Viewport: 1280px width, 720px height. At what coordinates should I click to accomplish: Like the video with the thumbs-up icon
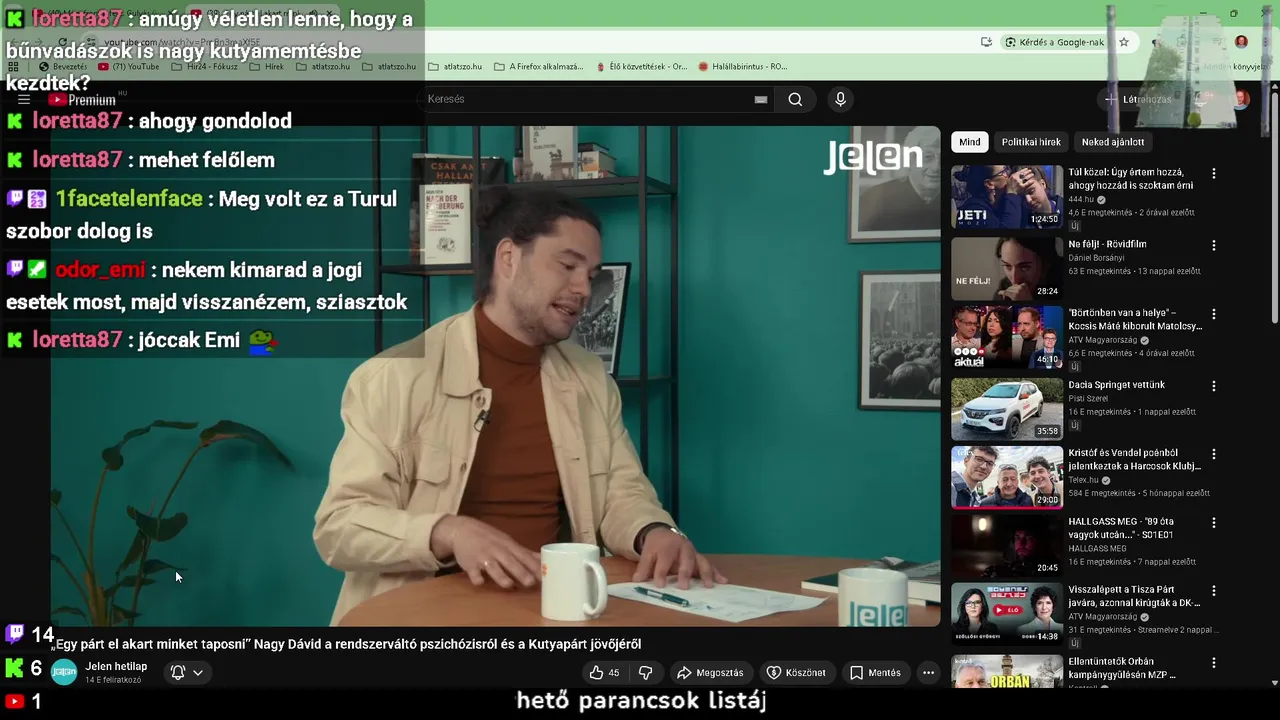coord(603,673)
